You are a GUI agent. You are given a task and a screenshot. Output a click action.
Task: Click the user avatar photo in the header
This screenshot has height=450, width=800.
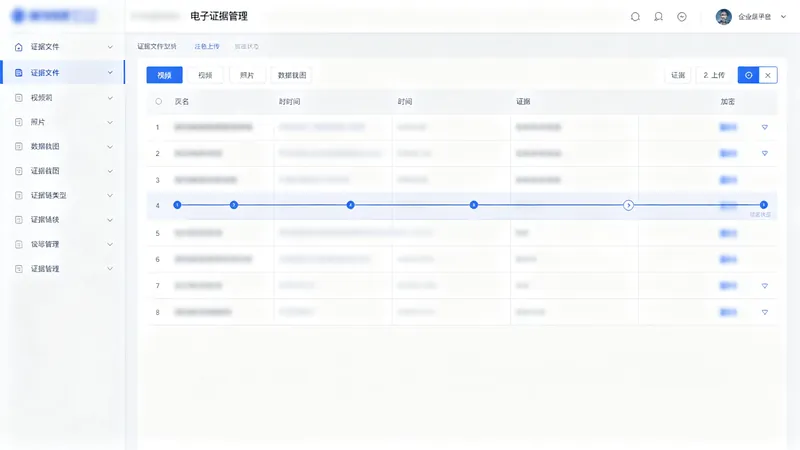point(723,17)
